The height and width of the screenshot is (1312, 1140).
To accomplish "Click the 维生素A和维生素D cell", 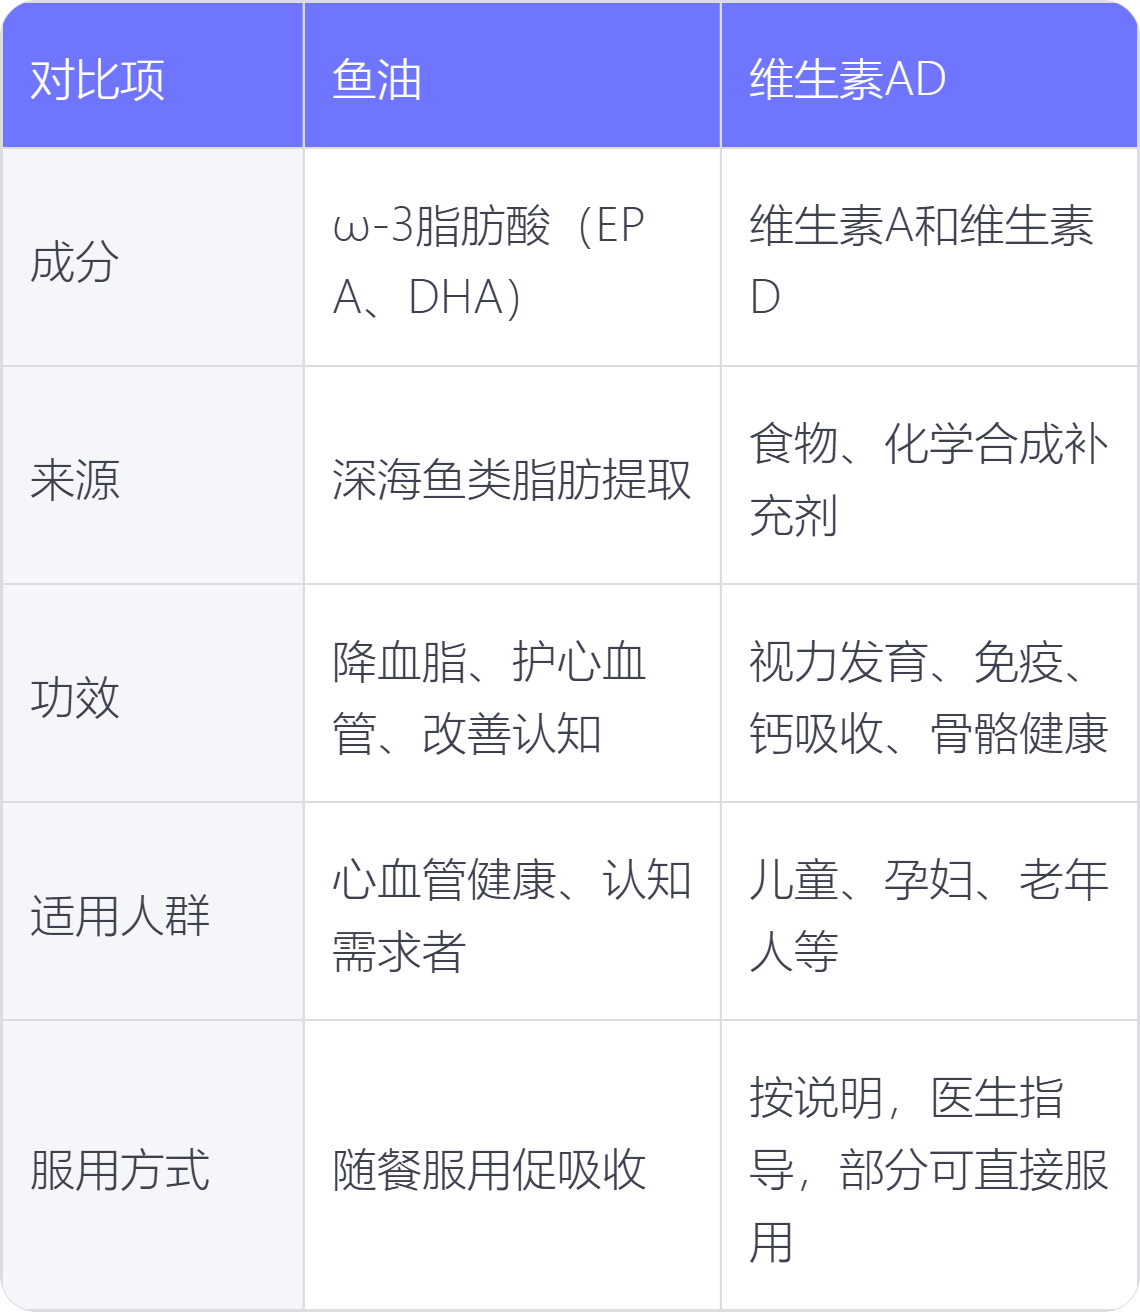I will [929, 258].
